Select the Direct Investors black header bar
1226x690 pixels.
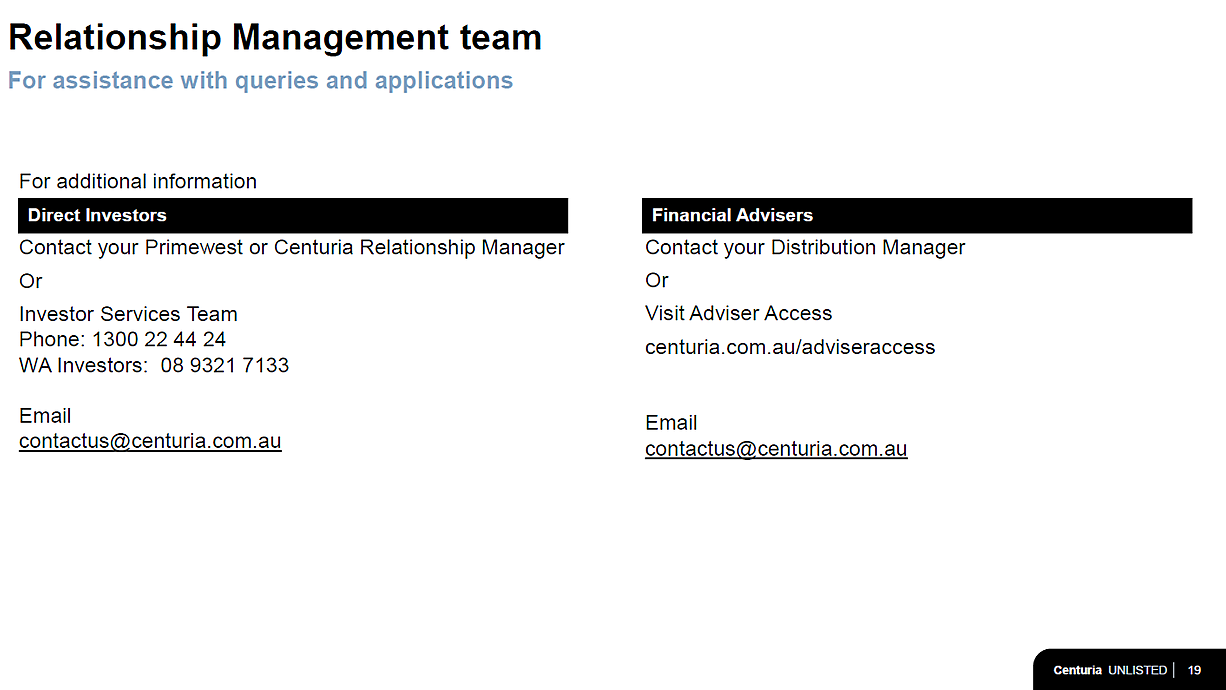(293, 215)
